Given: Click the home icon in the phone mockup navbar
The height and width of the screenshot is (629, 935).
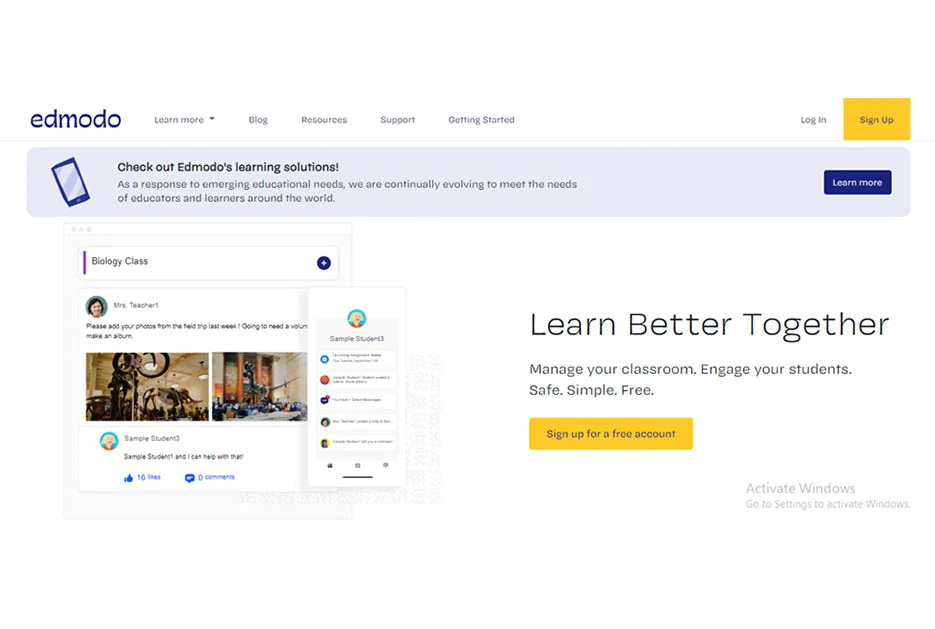Looking at the screenshot, I should pyautogui.click(x=328, y=465).
